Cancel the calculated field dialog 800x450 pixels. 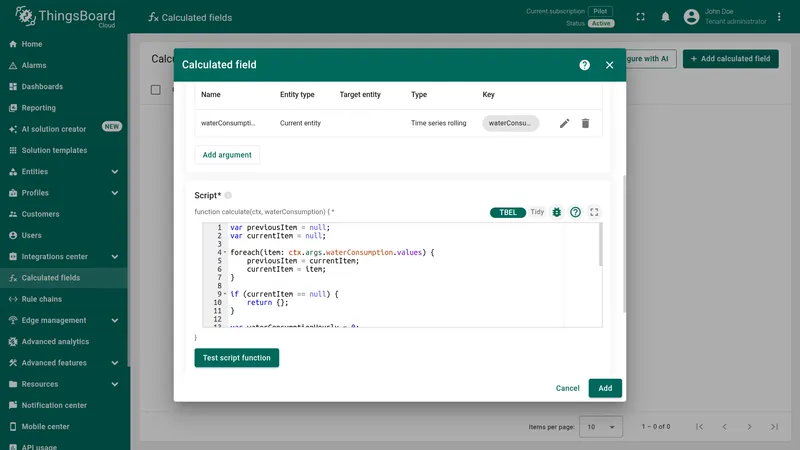click(x=567, y=388)
